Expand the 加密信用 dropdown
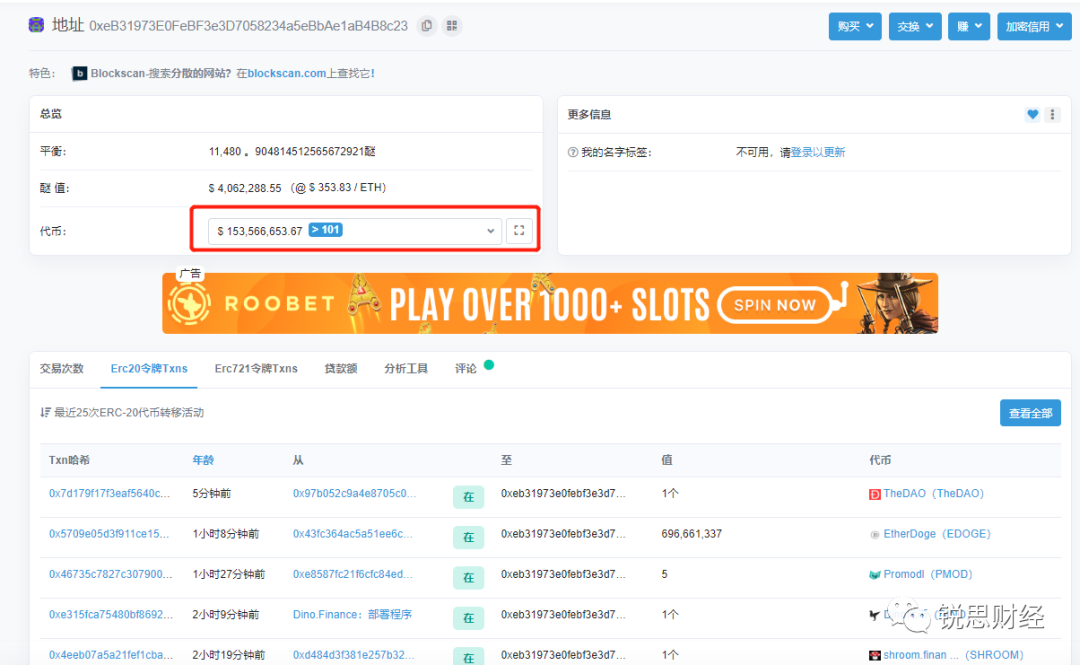This screenshot has height=665, width=1080. [1034, 27]
